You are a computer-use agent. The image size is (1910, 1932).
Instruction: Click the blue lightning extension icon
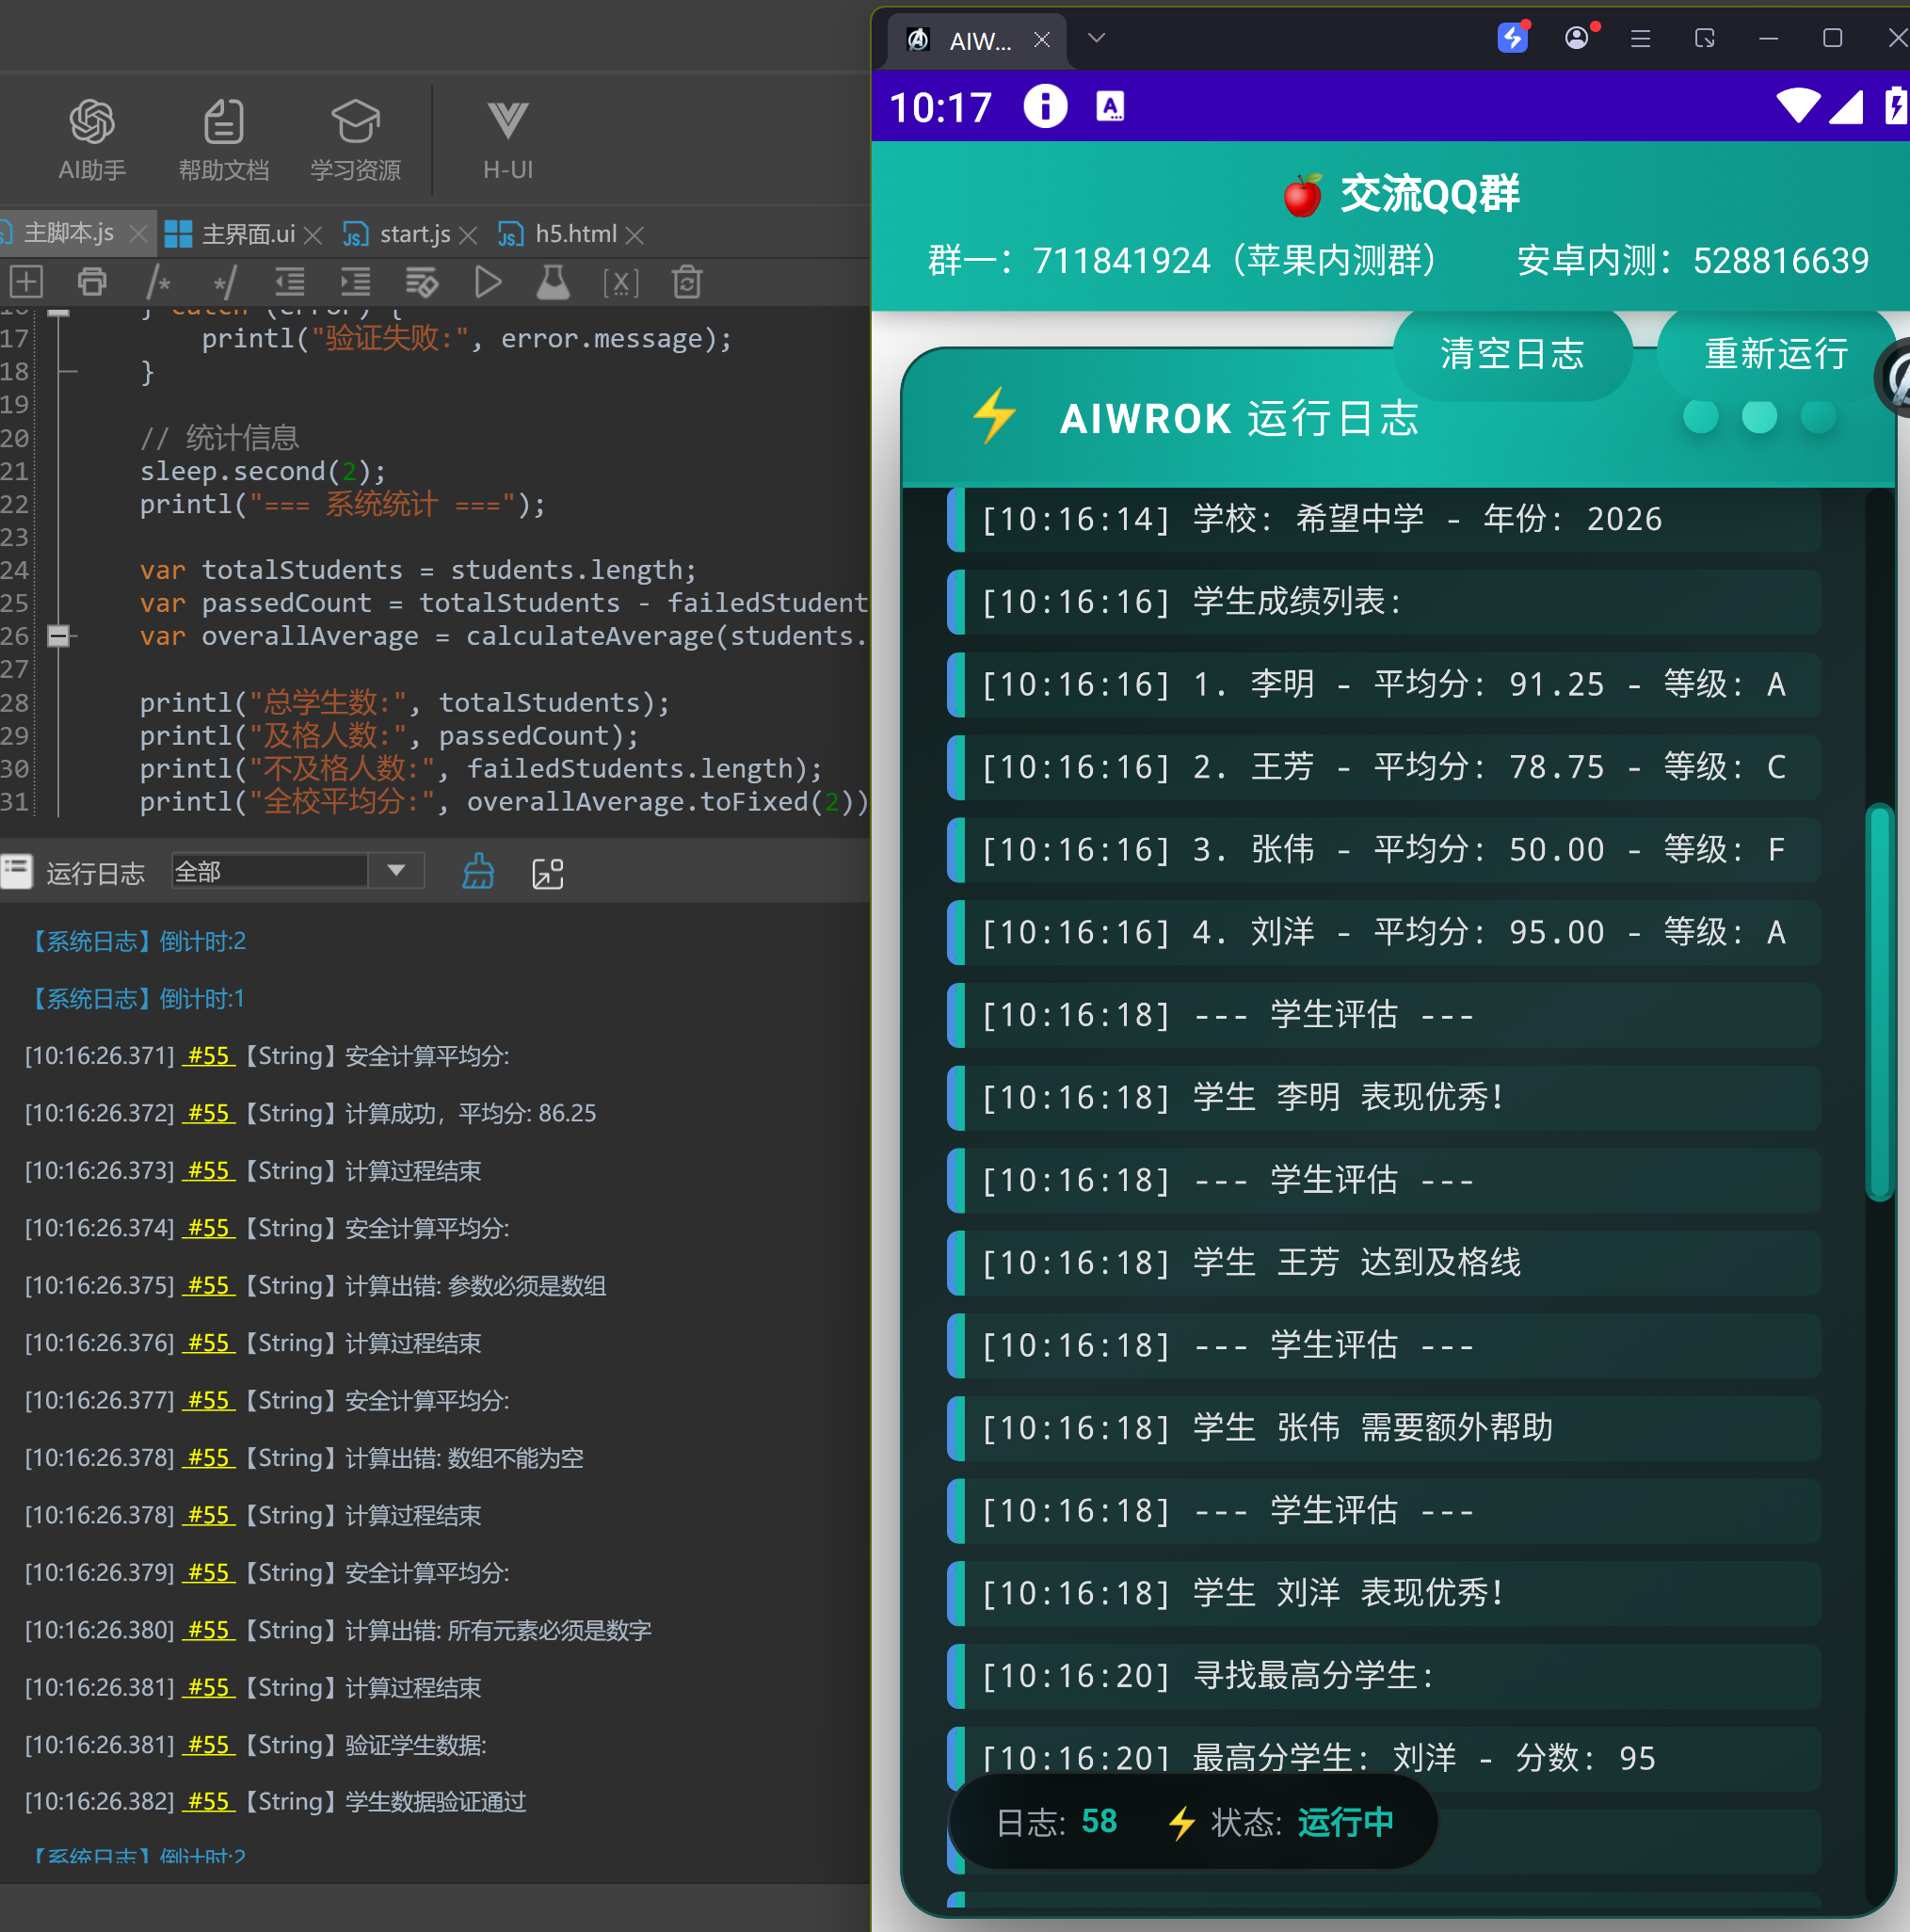coord(1513,38)
